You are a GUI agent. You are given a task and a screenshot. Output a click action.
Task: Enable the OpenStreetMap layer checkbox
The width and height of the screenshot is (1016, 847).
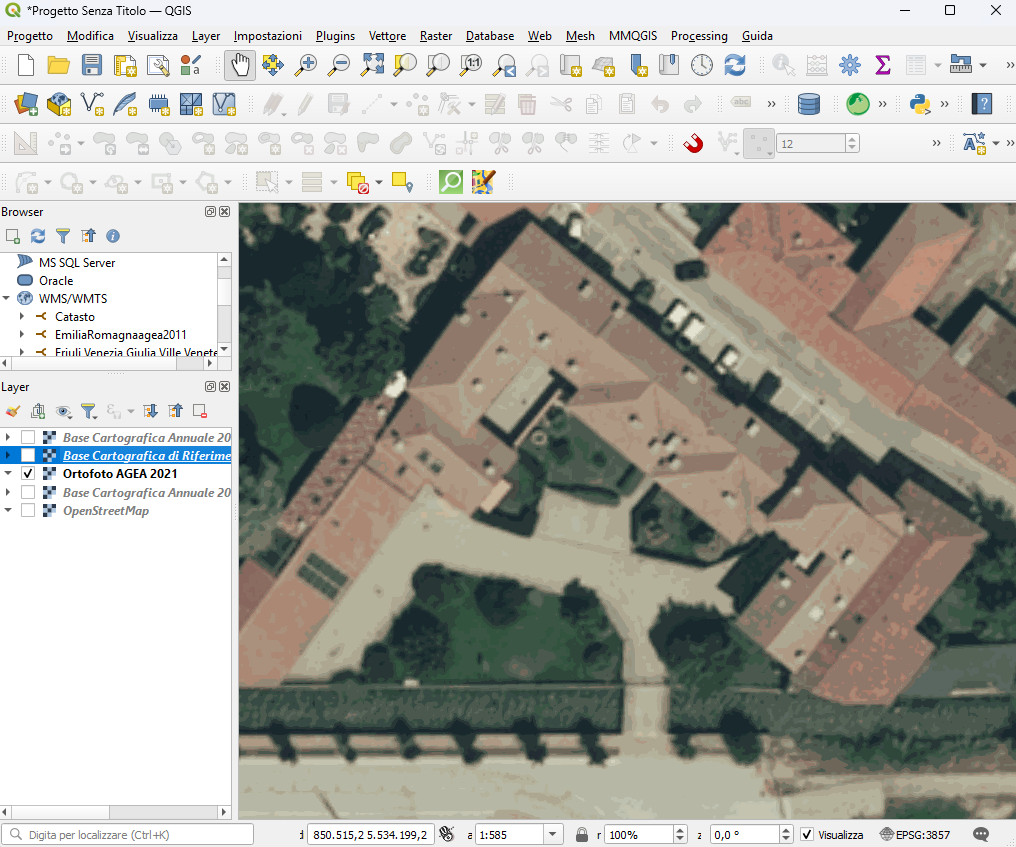click(28, 511)
